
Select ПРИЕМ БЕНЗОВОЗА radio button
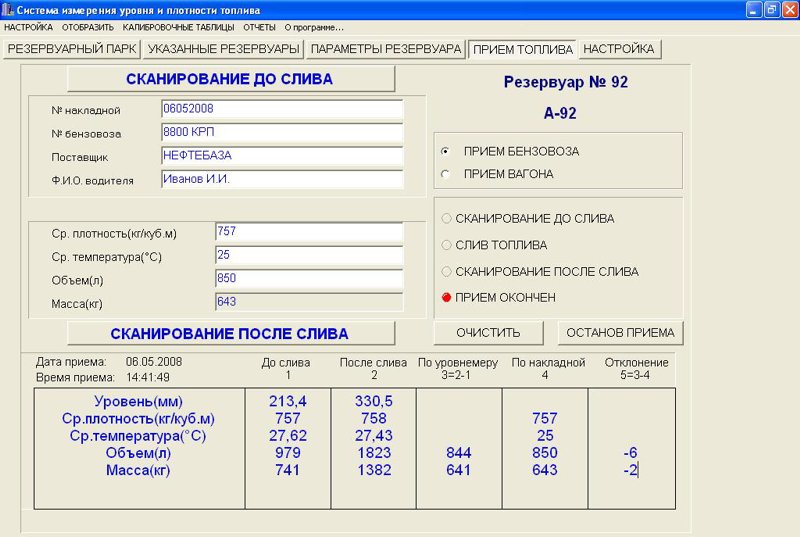click(x=445, y=151)
